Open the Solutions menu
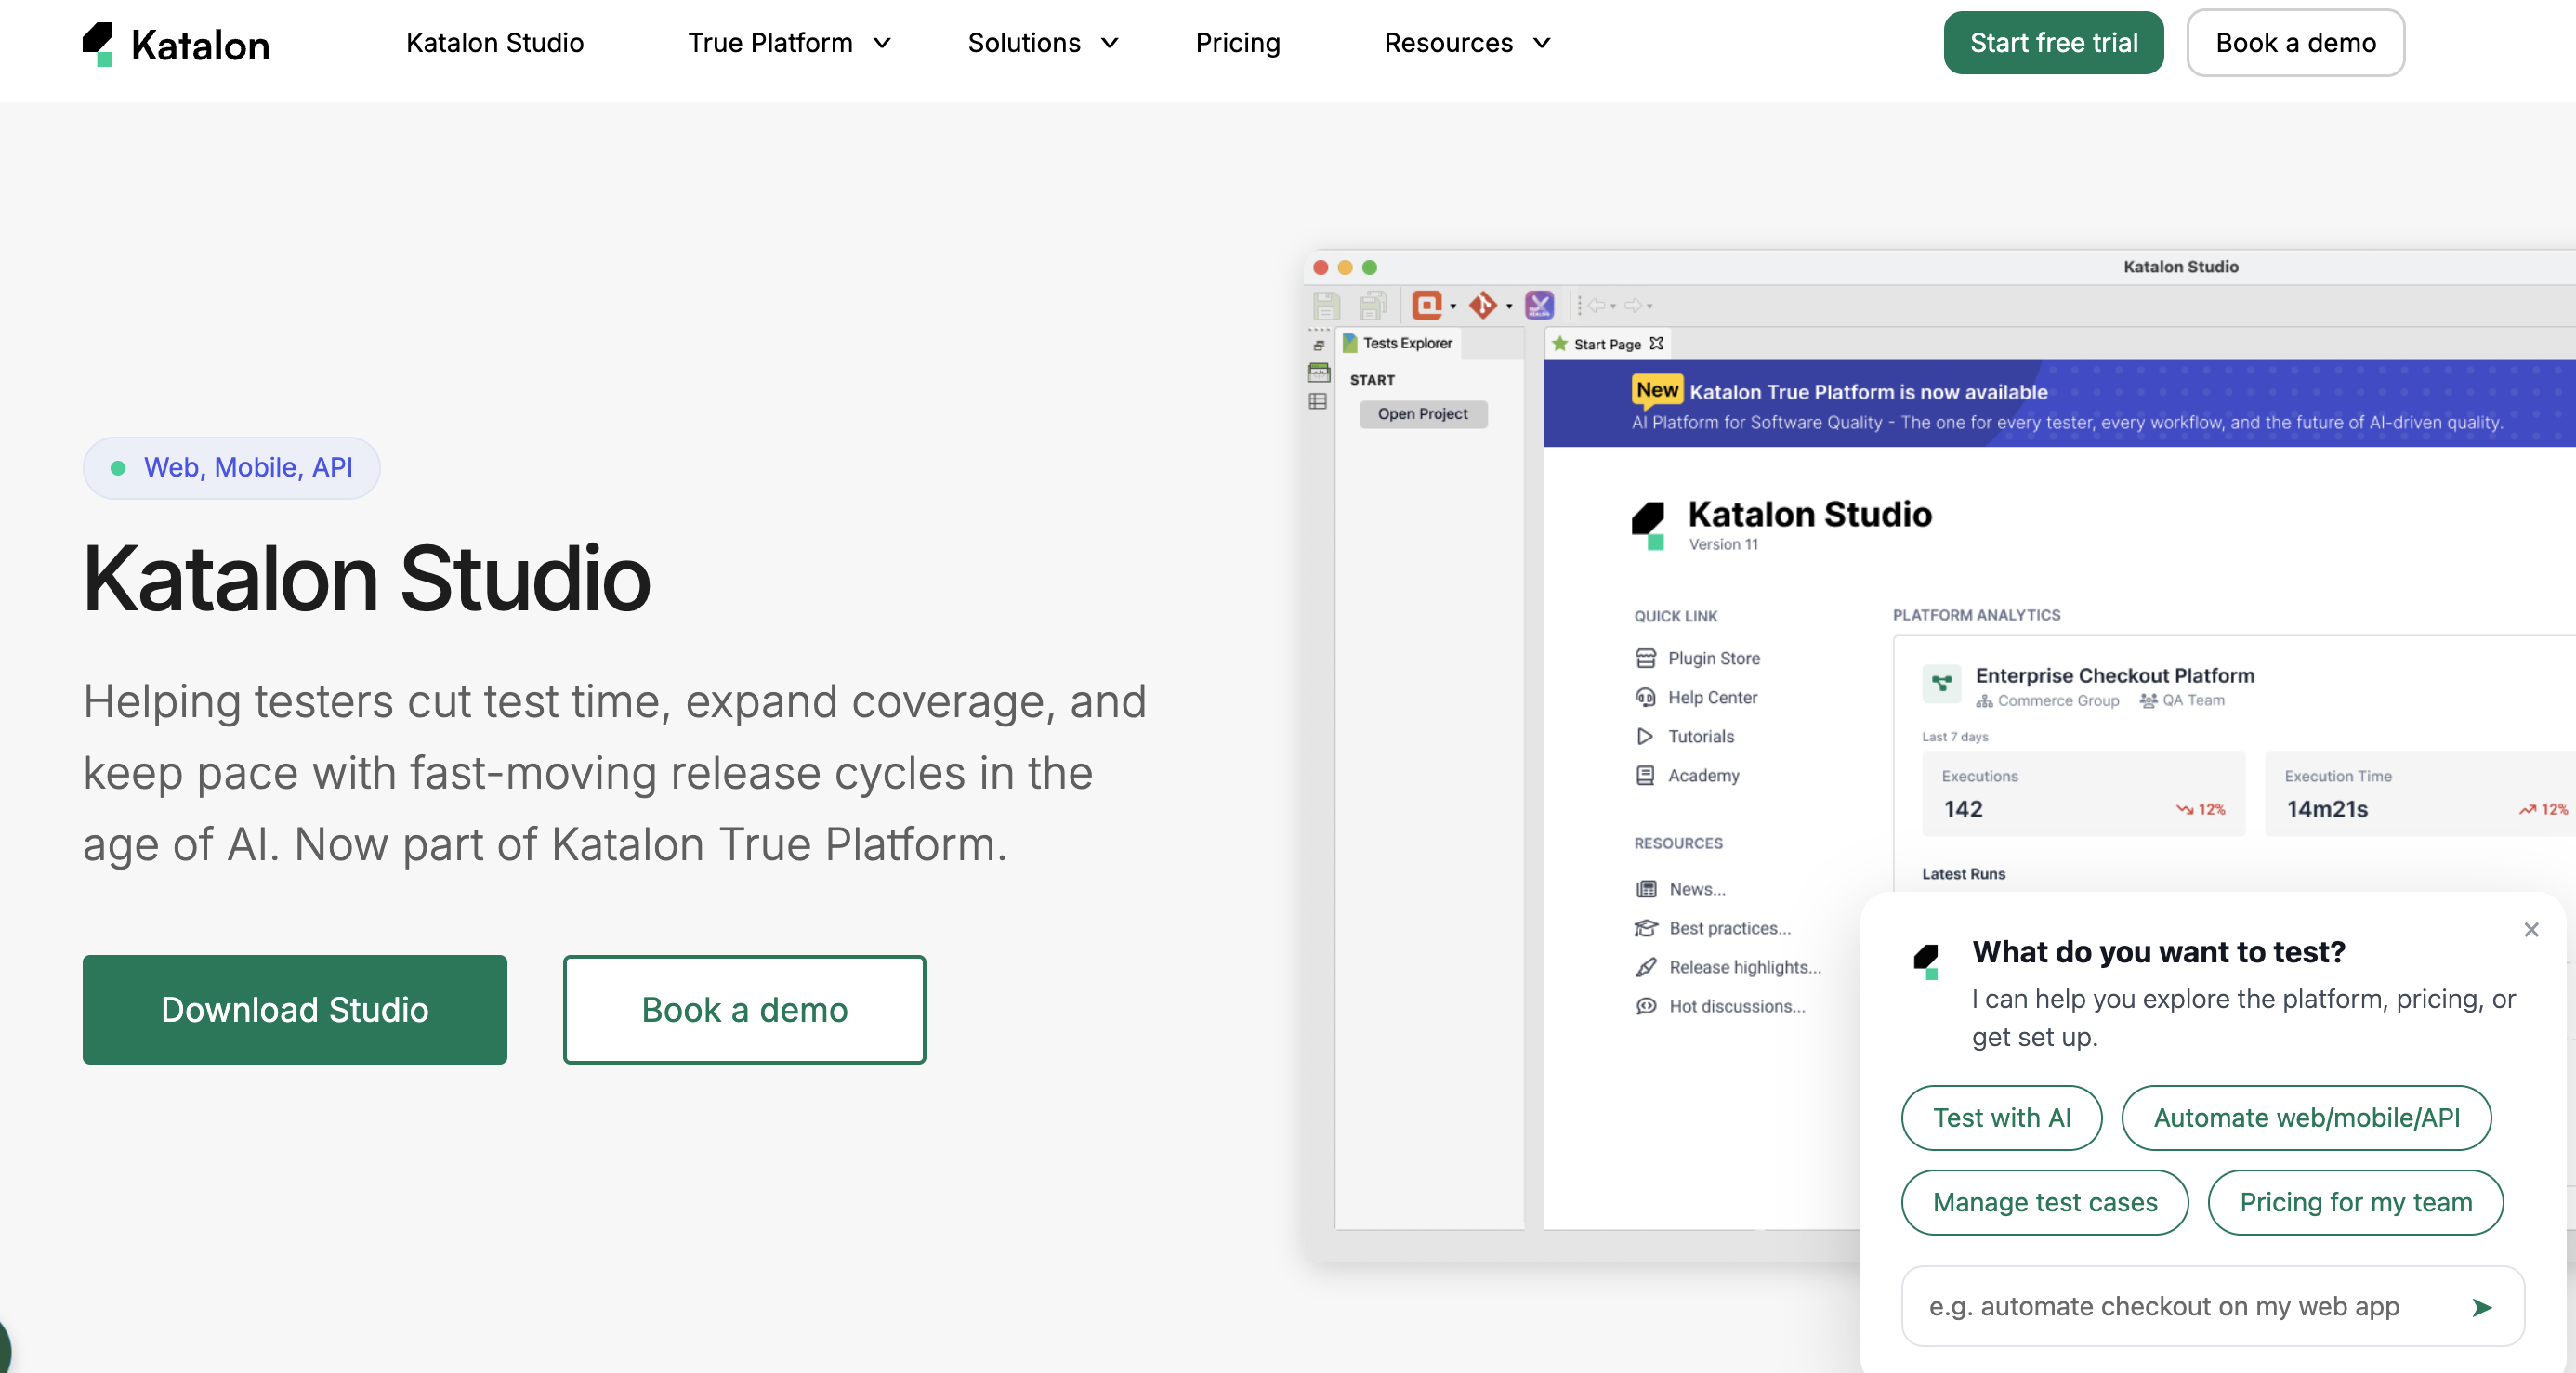Screen dimensions: 2576x1373 click(x=1024, y=43)
